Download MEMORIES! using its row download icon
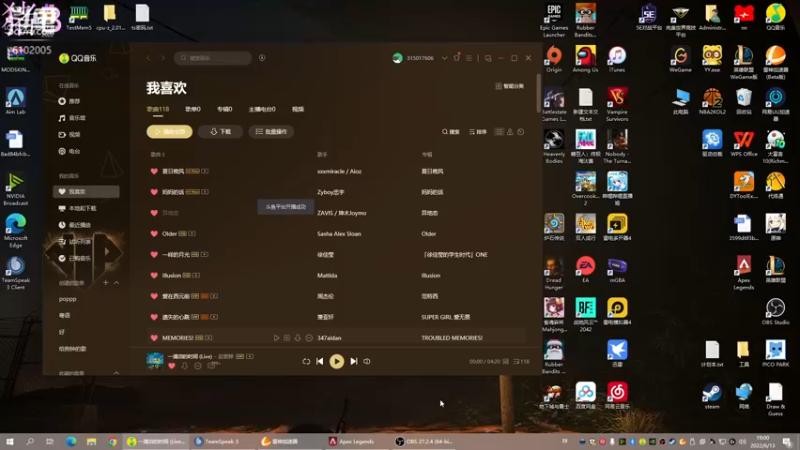 pyautogui.click(x=298, y=338)
